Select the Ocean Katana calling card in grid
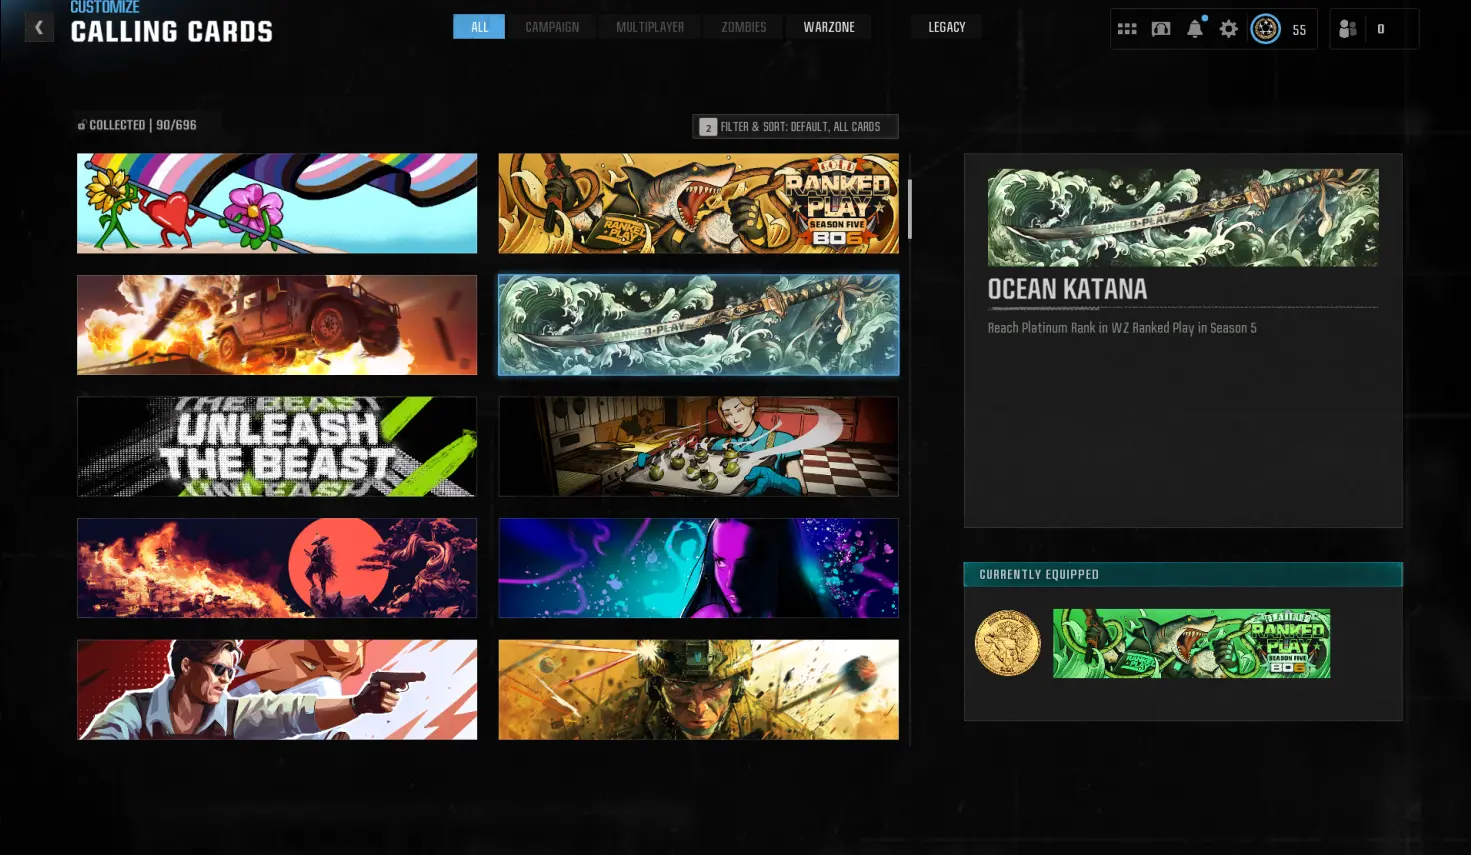The height and width of the screenshot is (855, 1471). click(698, 325)
